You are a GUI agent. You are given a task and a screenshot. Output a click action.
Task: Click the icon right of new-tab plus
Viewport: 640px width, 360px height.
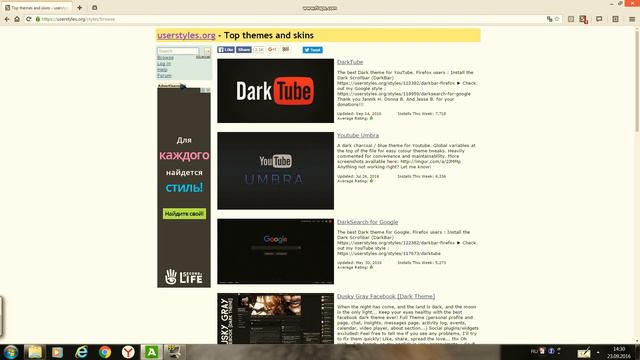point(94,7)
